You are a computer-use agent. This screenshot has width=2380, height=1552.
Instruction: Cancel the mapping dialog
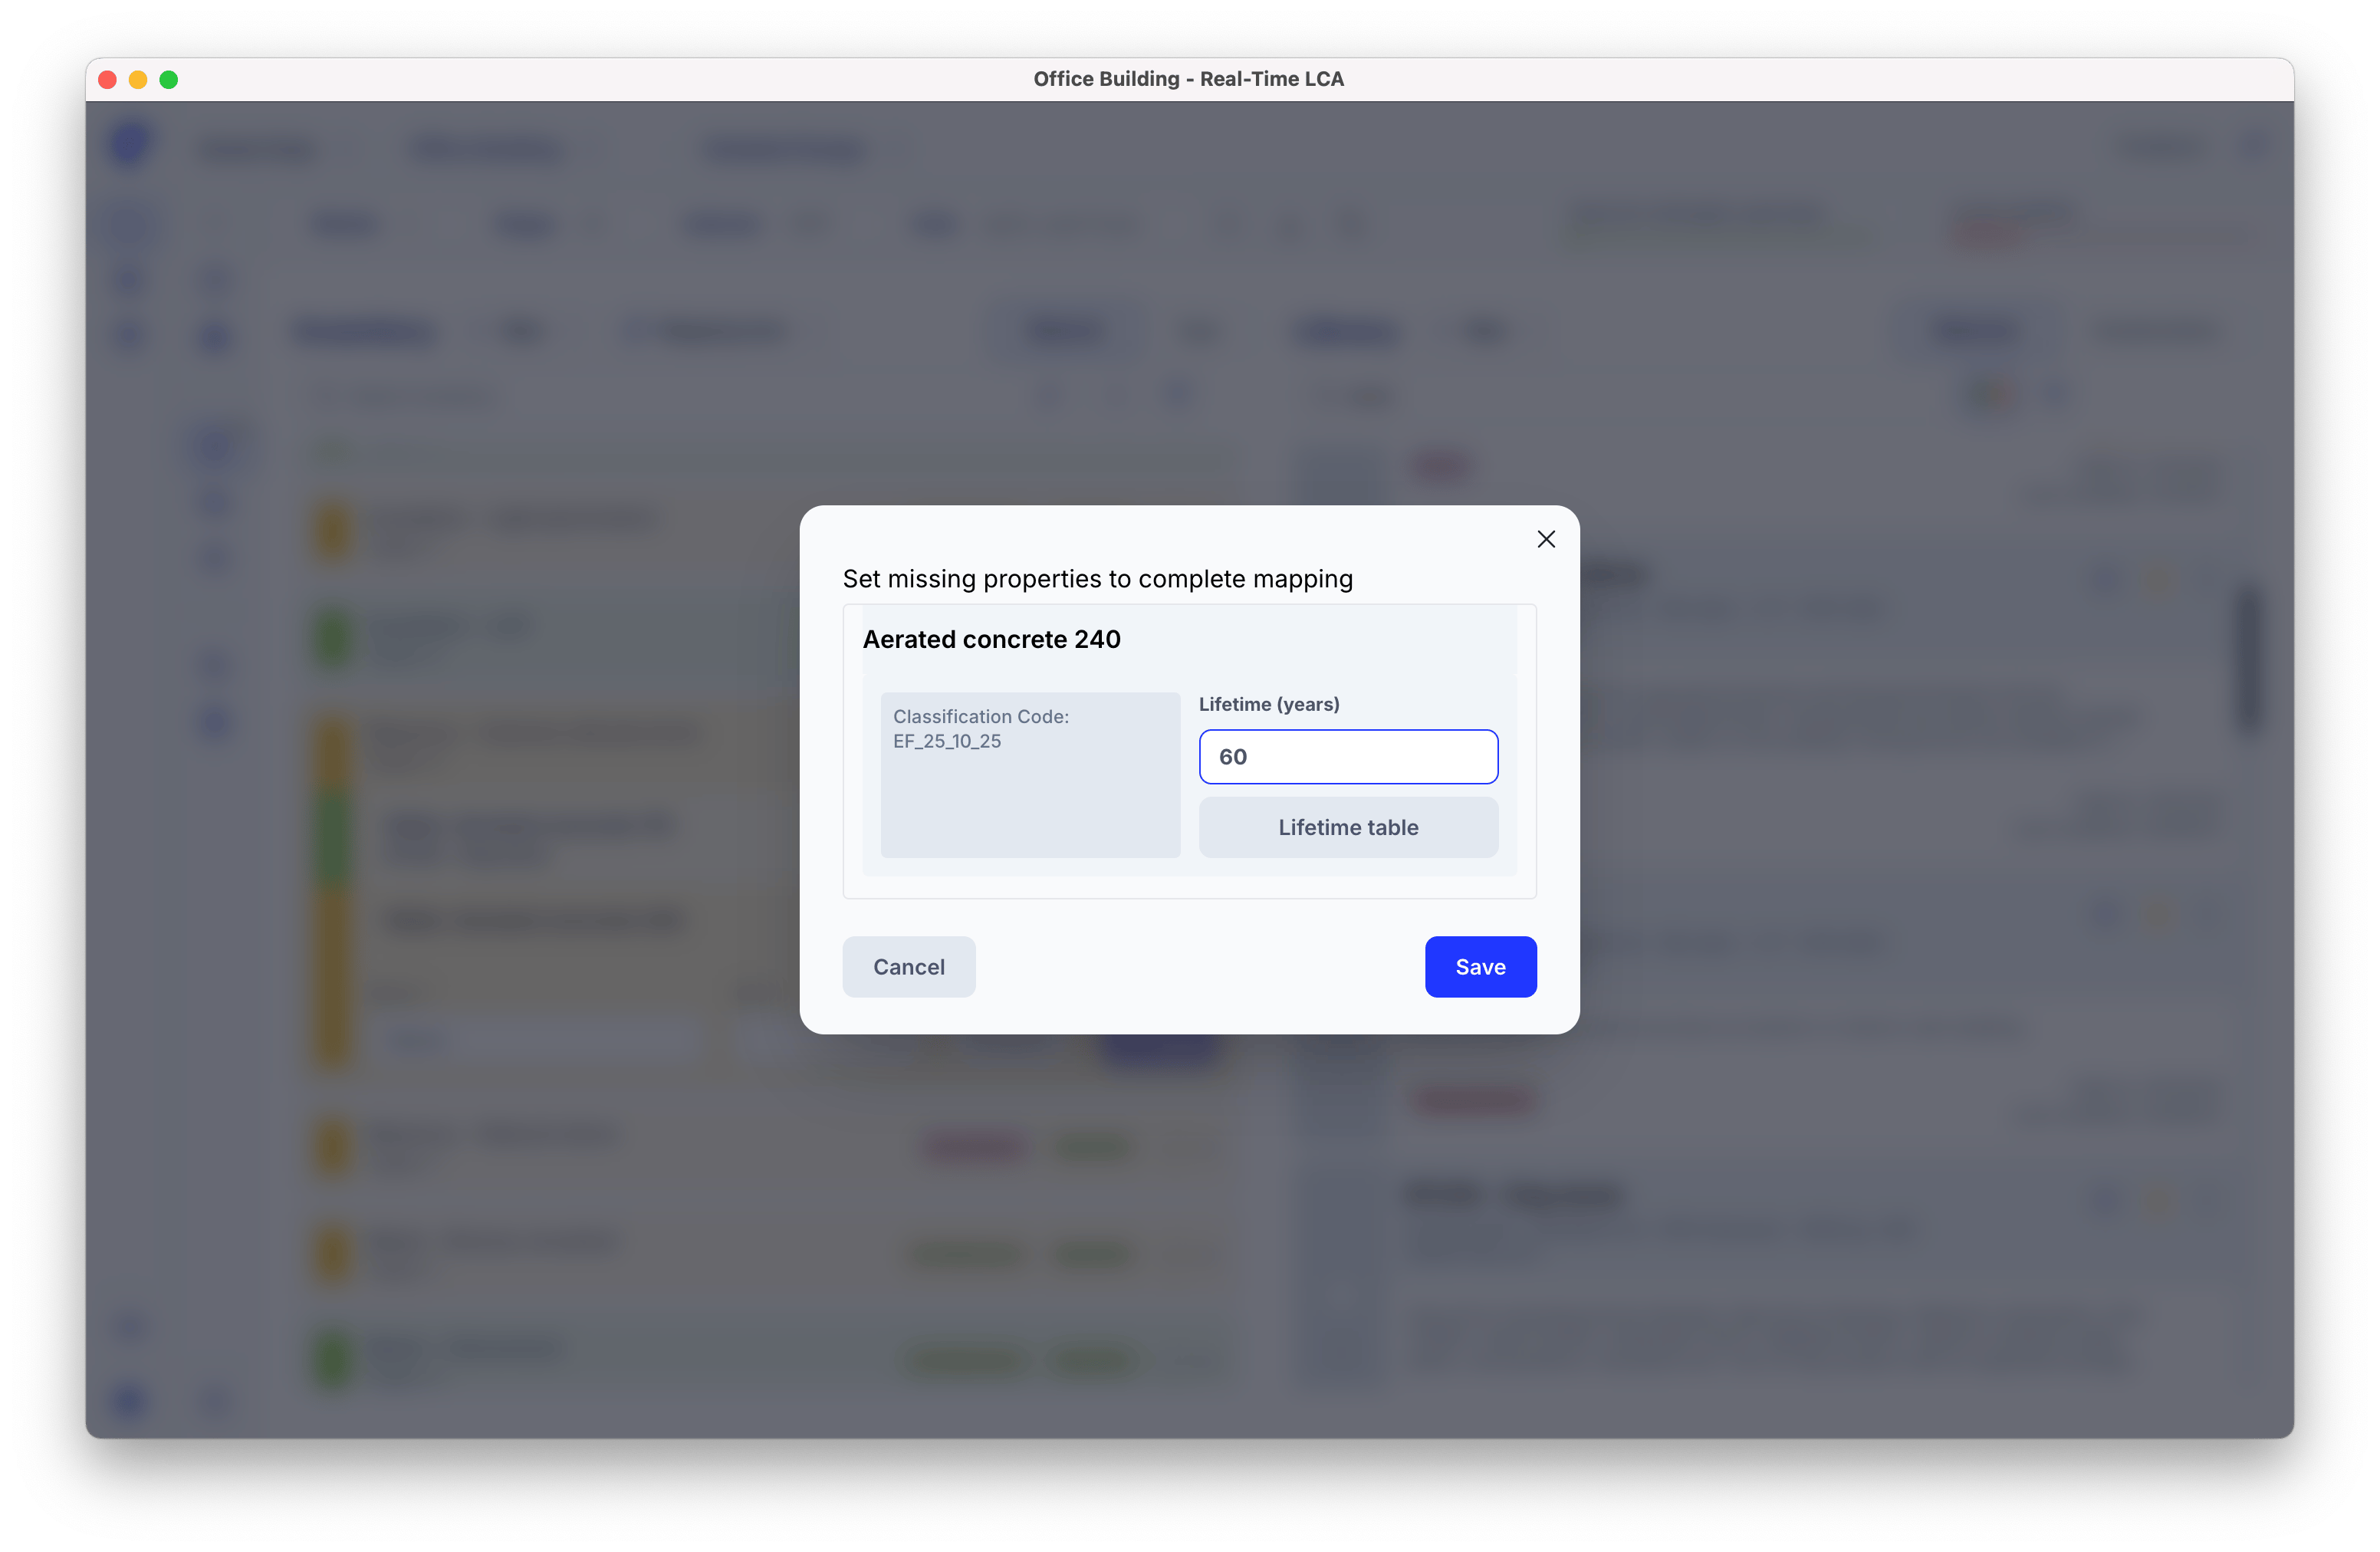(908, 967)
